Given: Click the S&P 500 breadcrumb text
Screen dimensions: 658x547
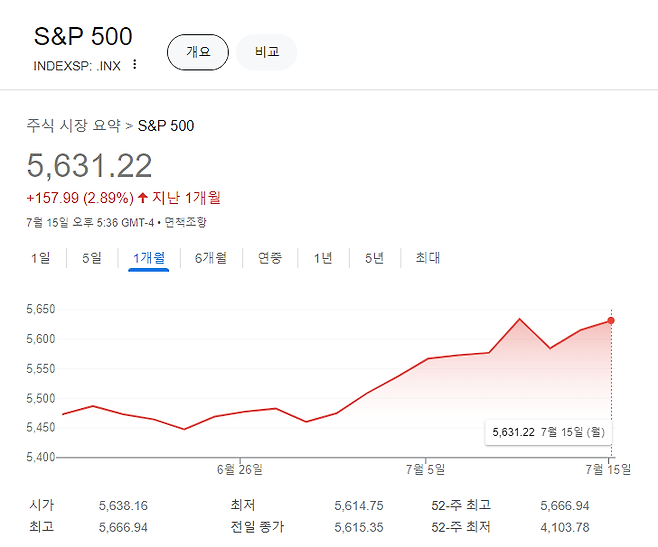Looking at the screenshot, I should 166,126.
